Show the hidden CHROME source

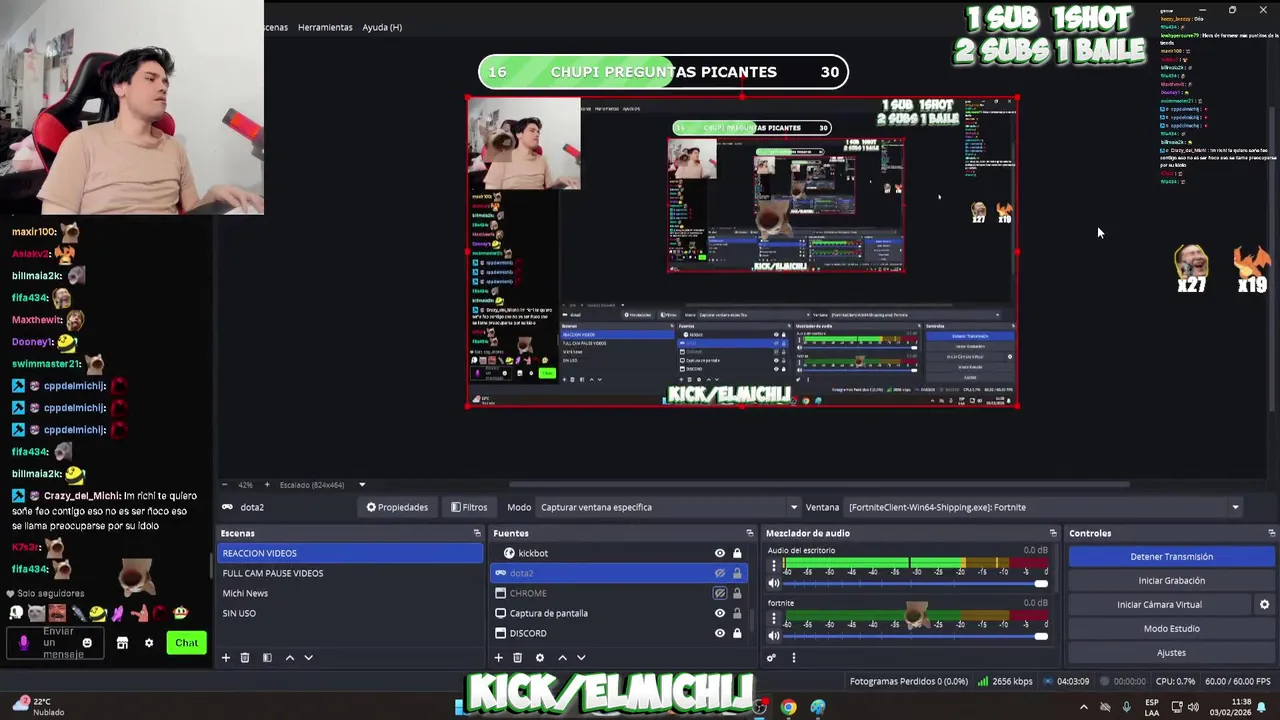click(719, 593)
